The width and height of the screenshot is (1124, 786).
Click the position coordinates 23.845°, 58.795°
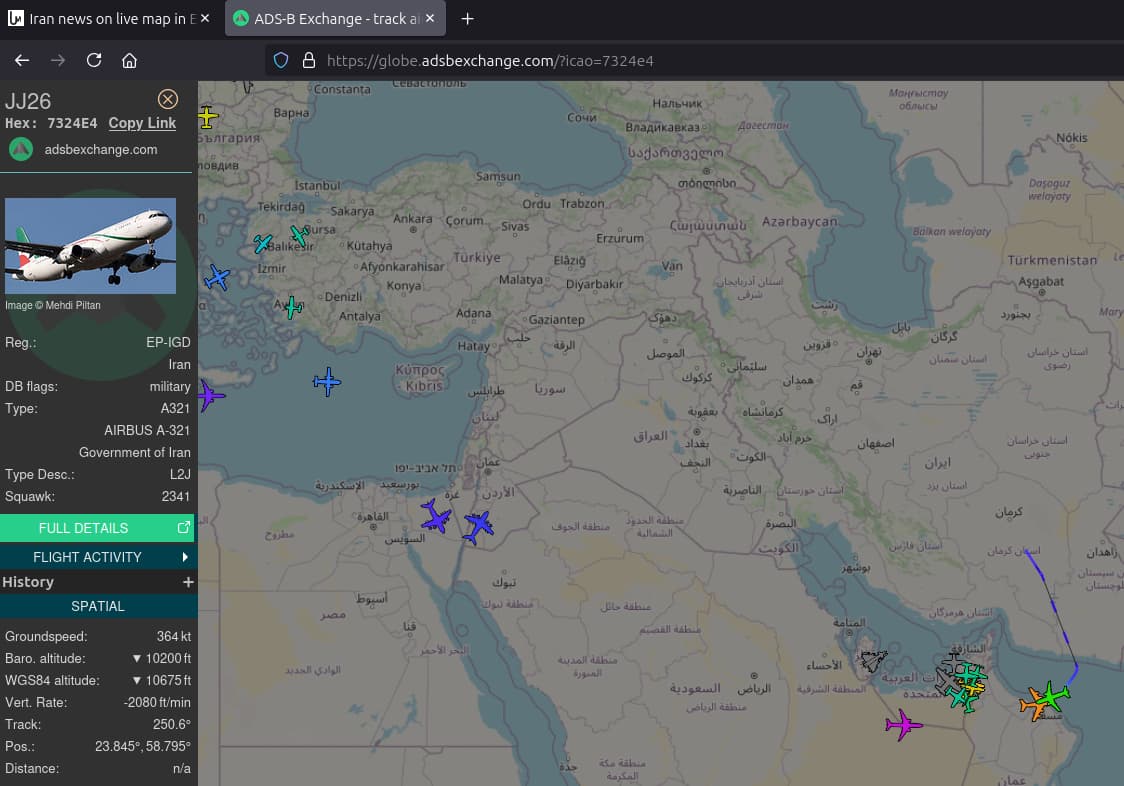[x=143, y=747]
